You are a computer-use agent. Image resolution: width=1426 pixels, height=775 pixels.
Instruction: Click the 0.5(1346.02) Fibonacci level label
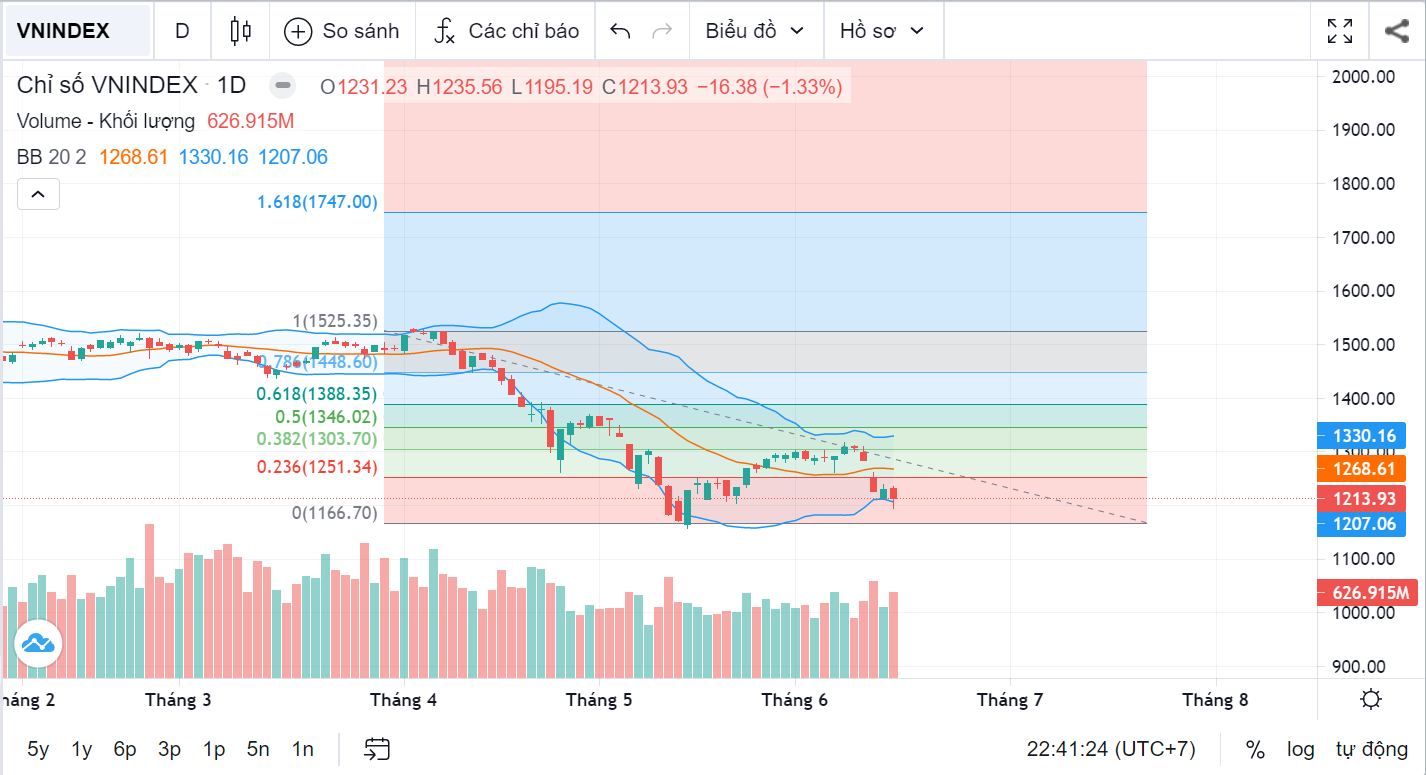coord(327,417)
